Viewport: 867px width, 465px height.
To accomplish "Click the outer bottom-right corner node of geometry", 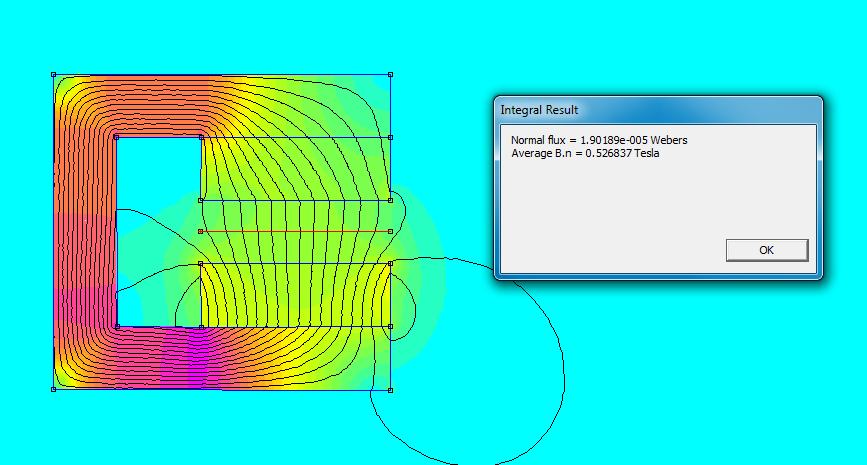I will (390, 389).
